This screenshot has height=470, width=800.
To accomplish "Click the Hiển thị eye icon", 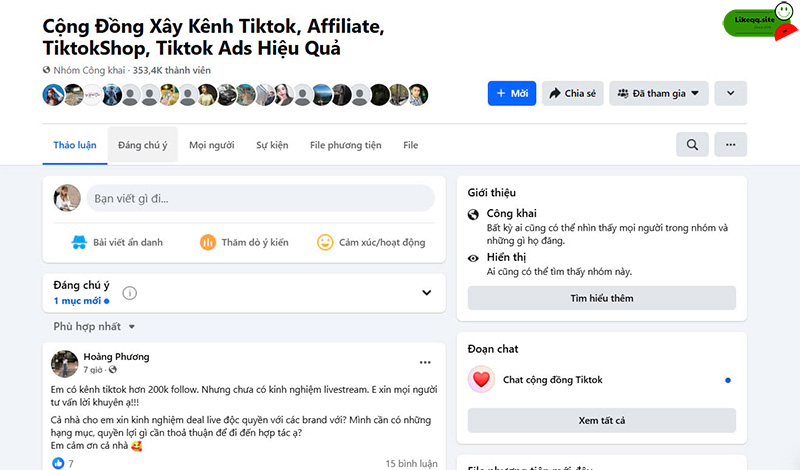I will tap(473, 258).
